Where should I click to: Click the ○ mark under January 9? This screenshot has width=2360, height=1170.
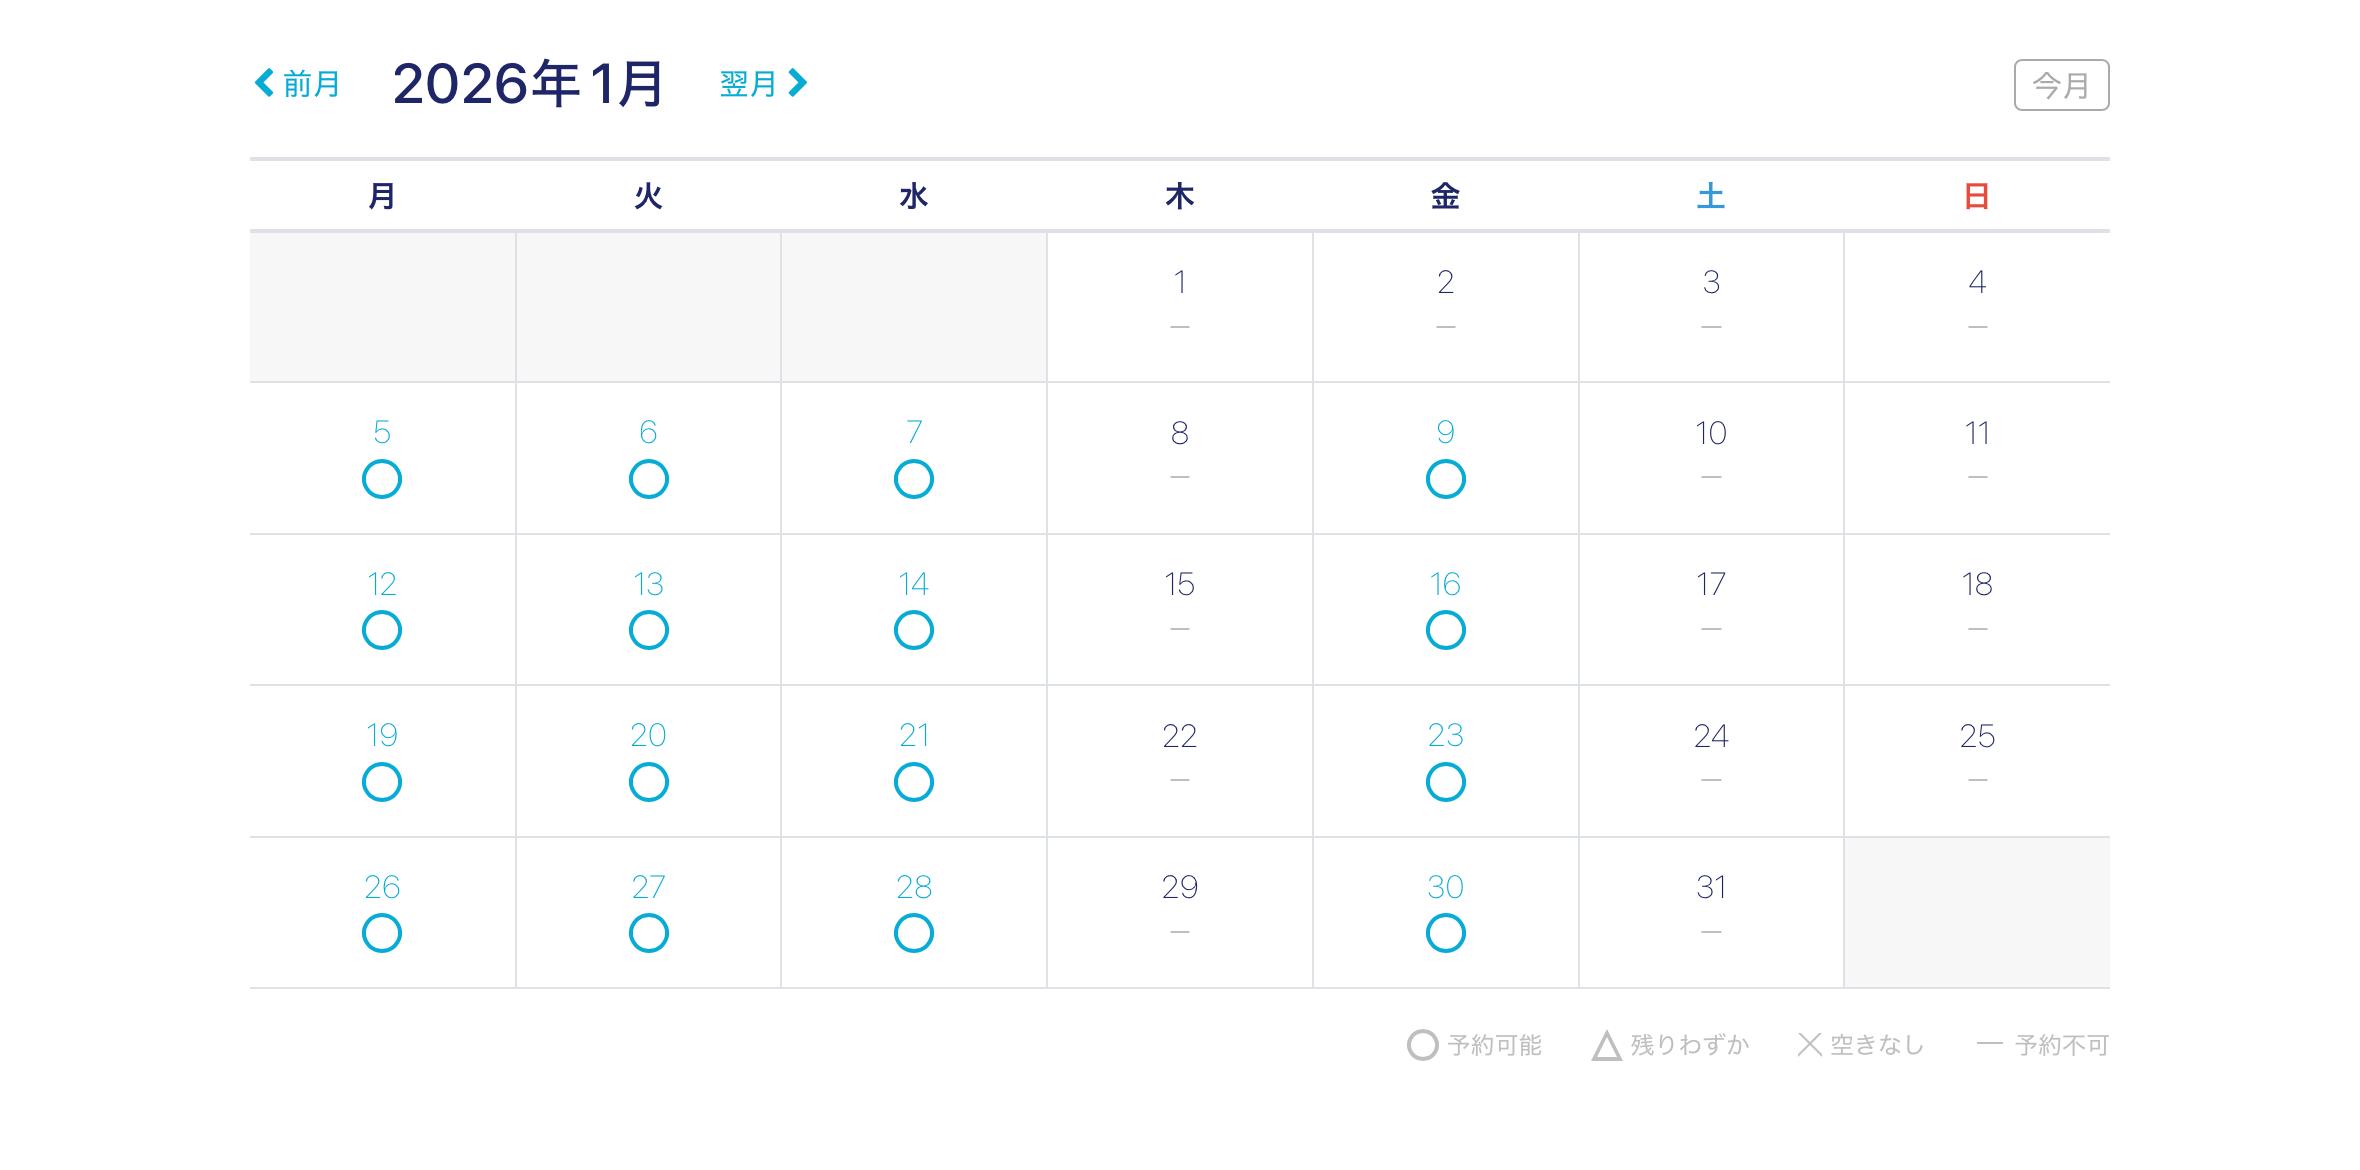tap(1444, 480)
